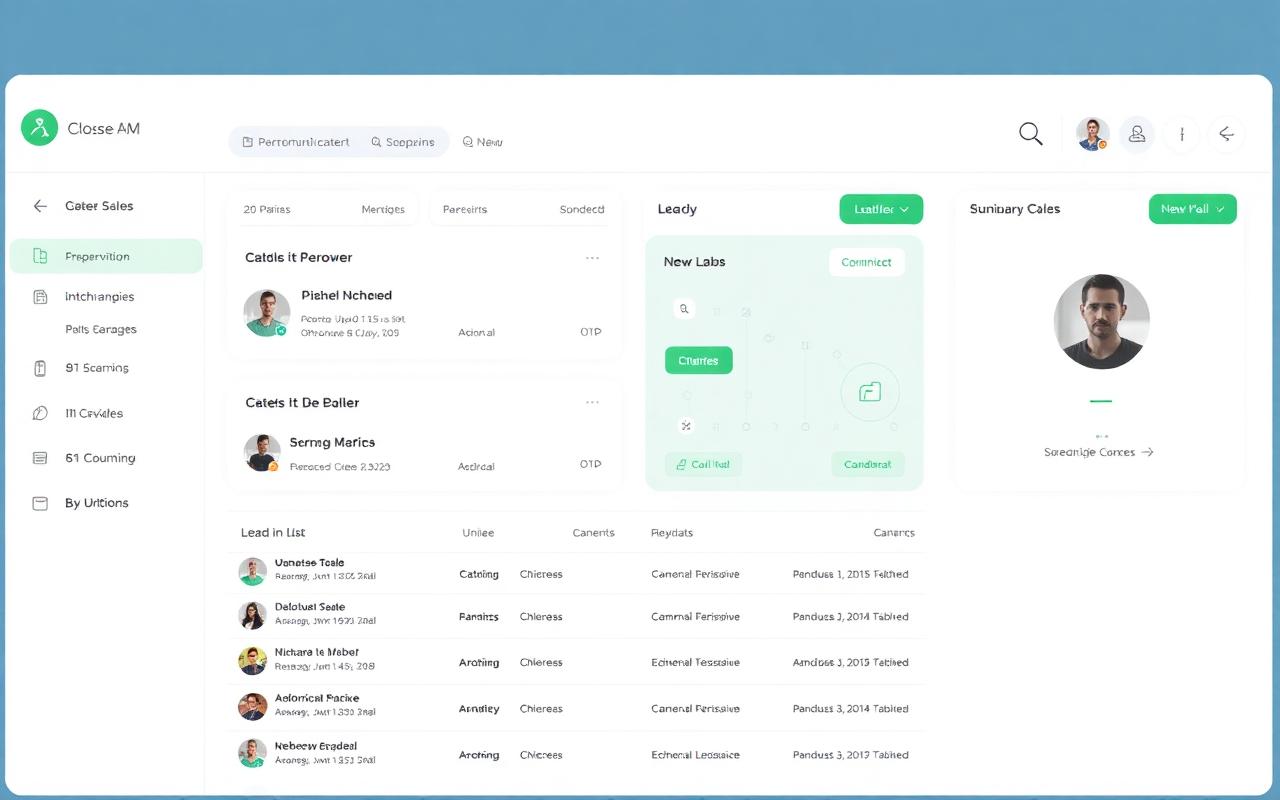The width and height of the screenshot is (1280, 800).
Task: Open the New Pall dropdown button
Action: tap(1193, 209)
